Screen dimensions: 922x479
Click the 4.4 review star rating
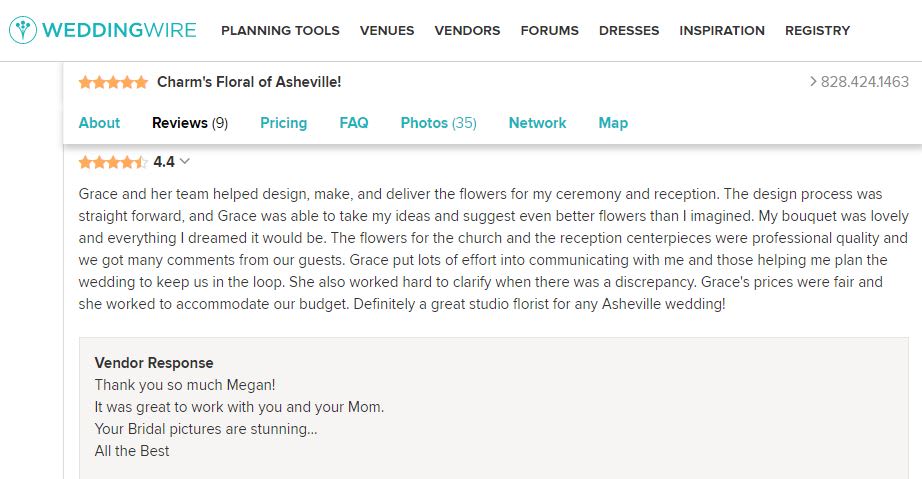coord(113,162)
